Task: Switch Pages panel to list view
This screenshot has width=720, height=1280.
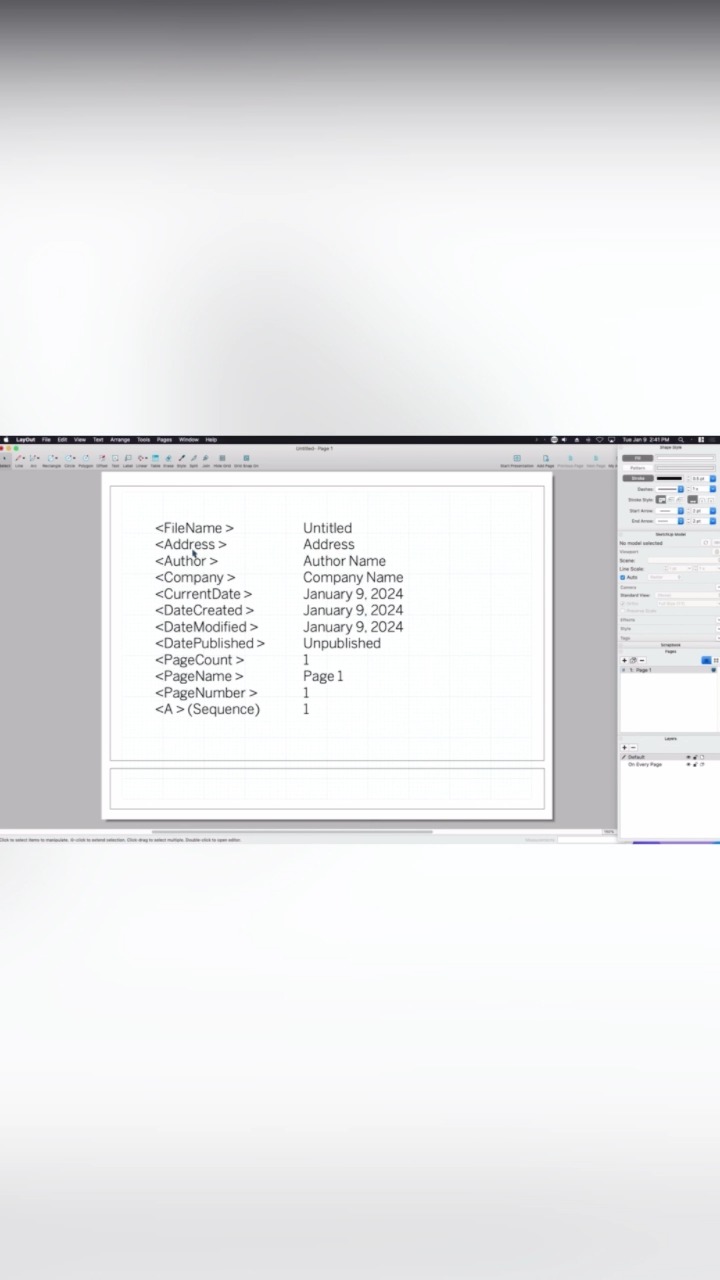Action: tap(706, 661)
